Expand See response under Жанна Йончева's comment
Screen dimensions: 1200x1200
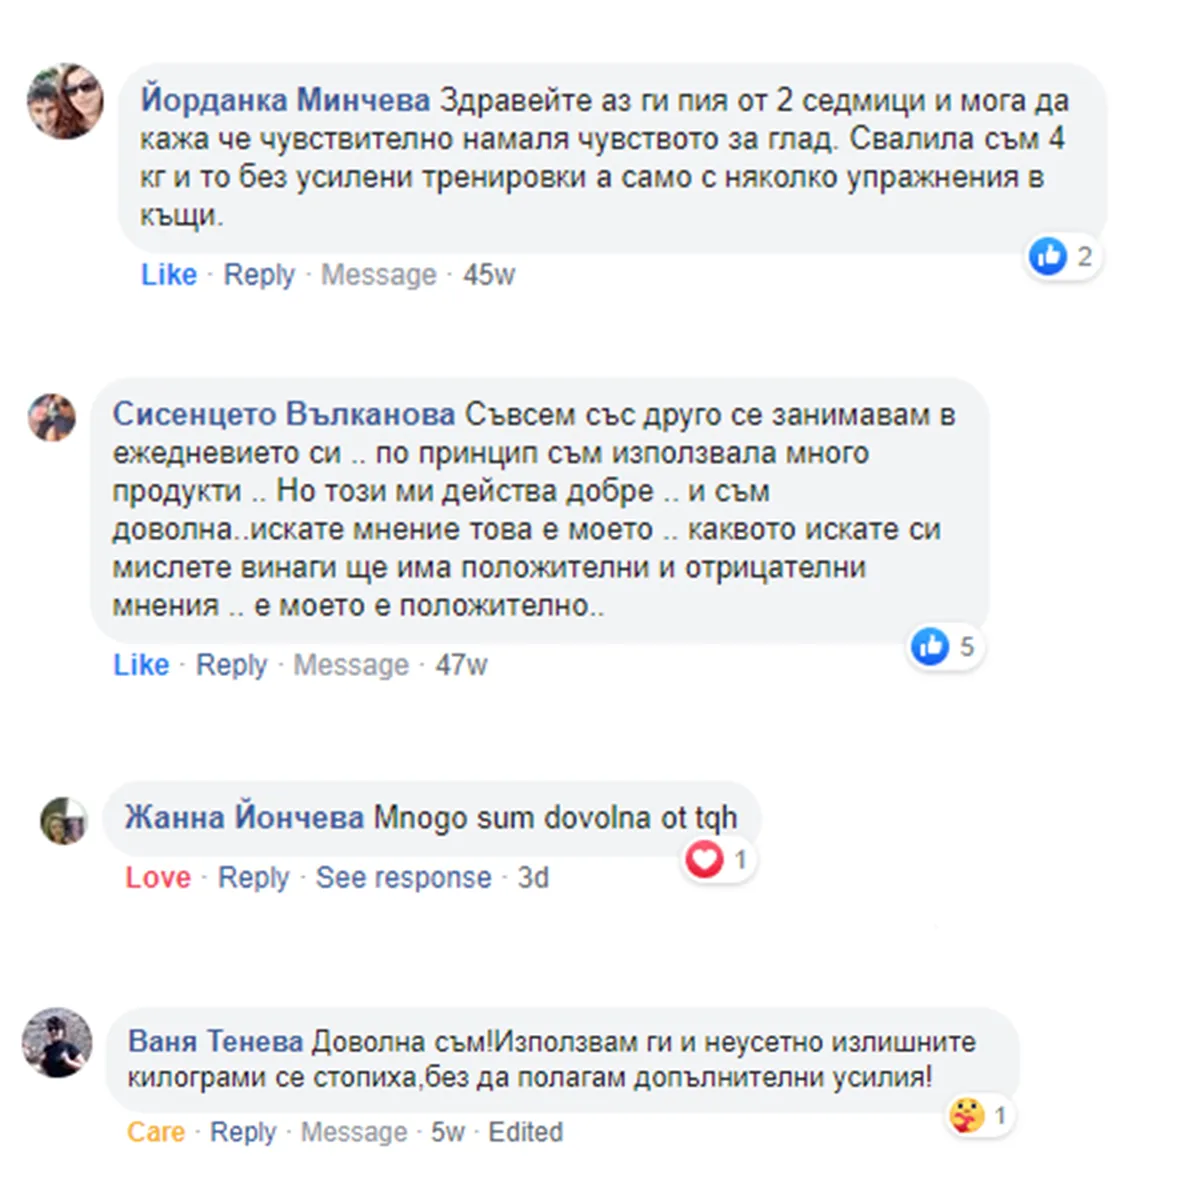tap(404, 877)
